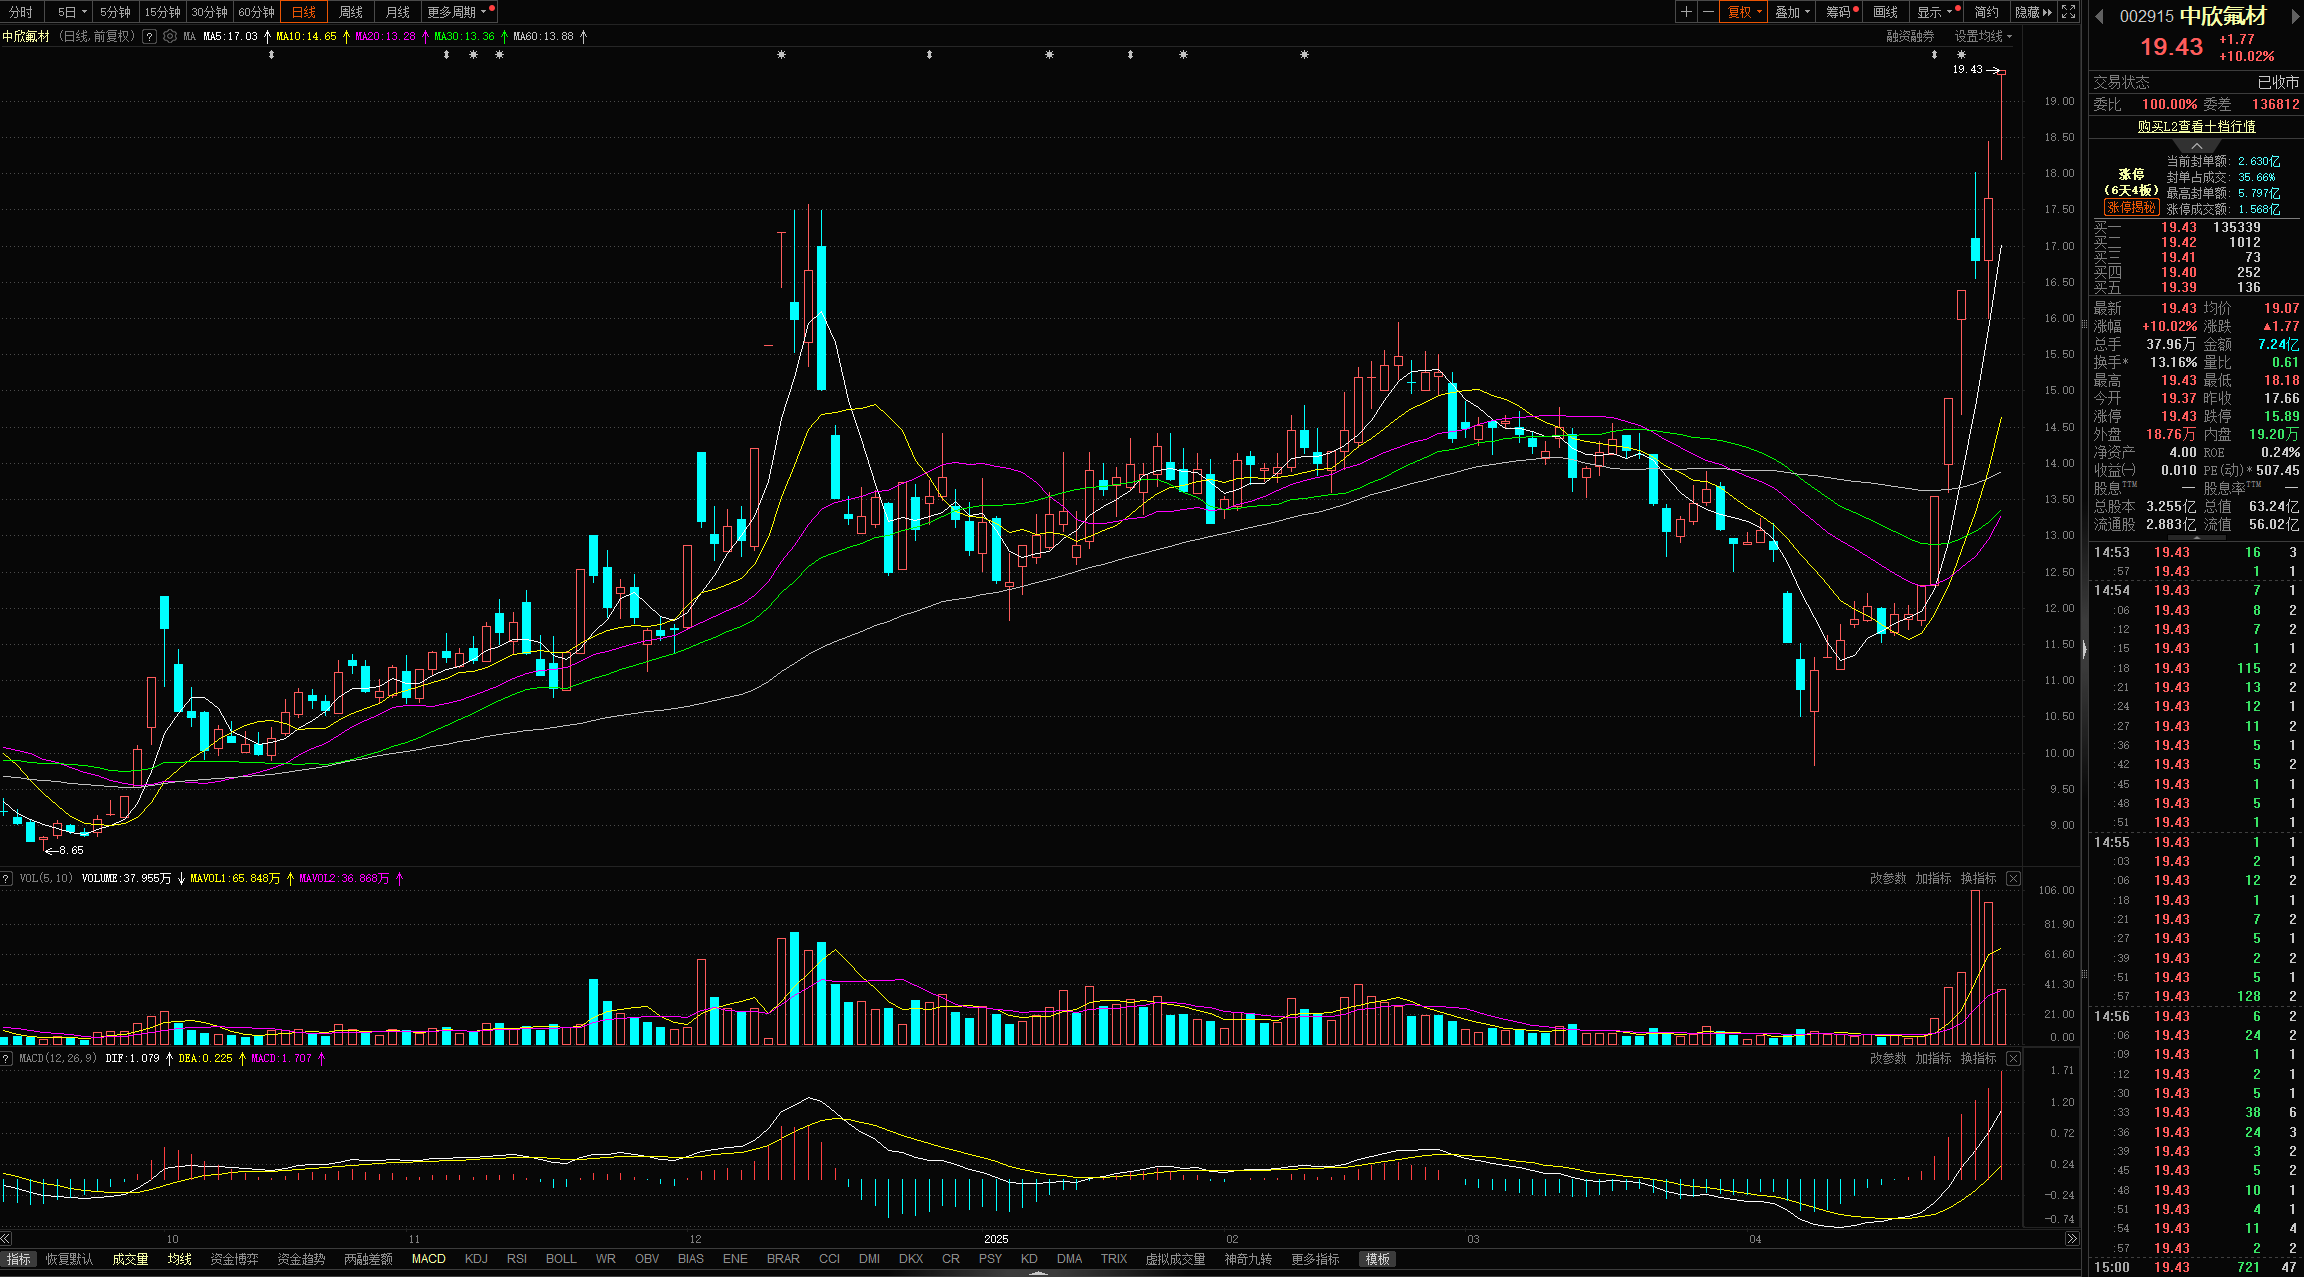The width and height of the screenshot is (2304, 1277).
Task: Open the MA settings gear icon
Action: 170,36
